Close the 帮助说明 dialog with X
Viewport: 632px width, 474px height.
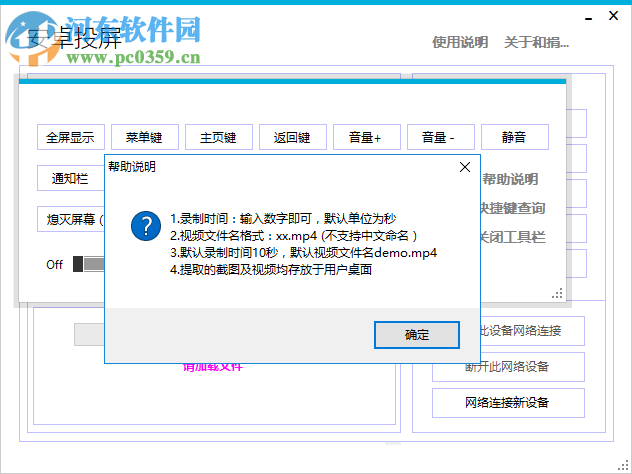tap(465, 167)
